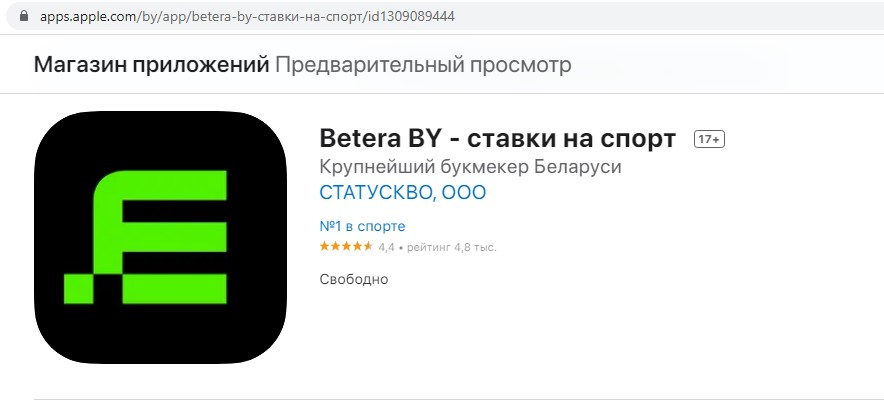Click the Предварительный просмотр header text

click(423, 65)
